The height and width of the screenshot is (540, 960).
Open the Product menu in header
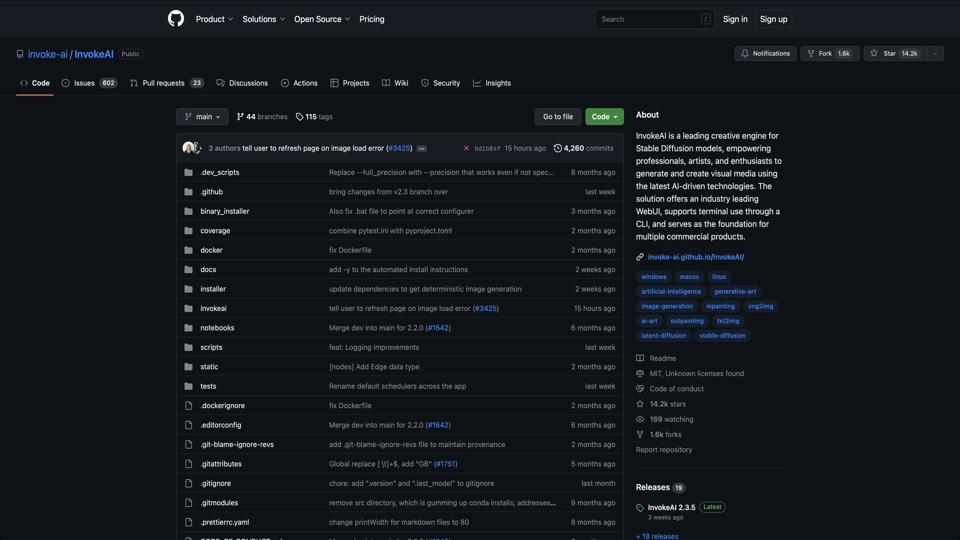214,19
